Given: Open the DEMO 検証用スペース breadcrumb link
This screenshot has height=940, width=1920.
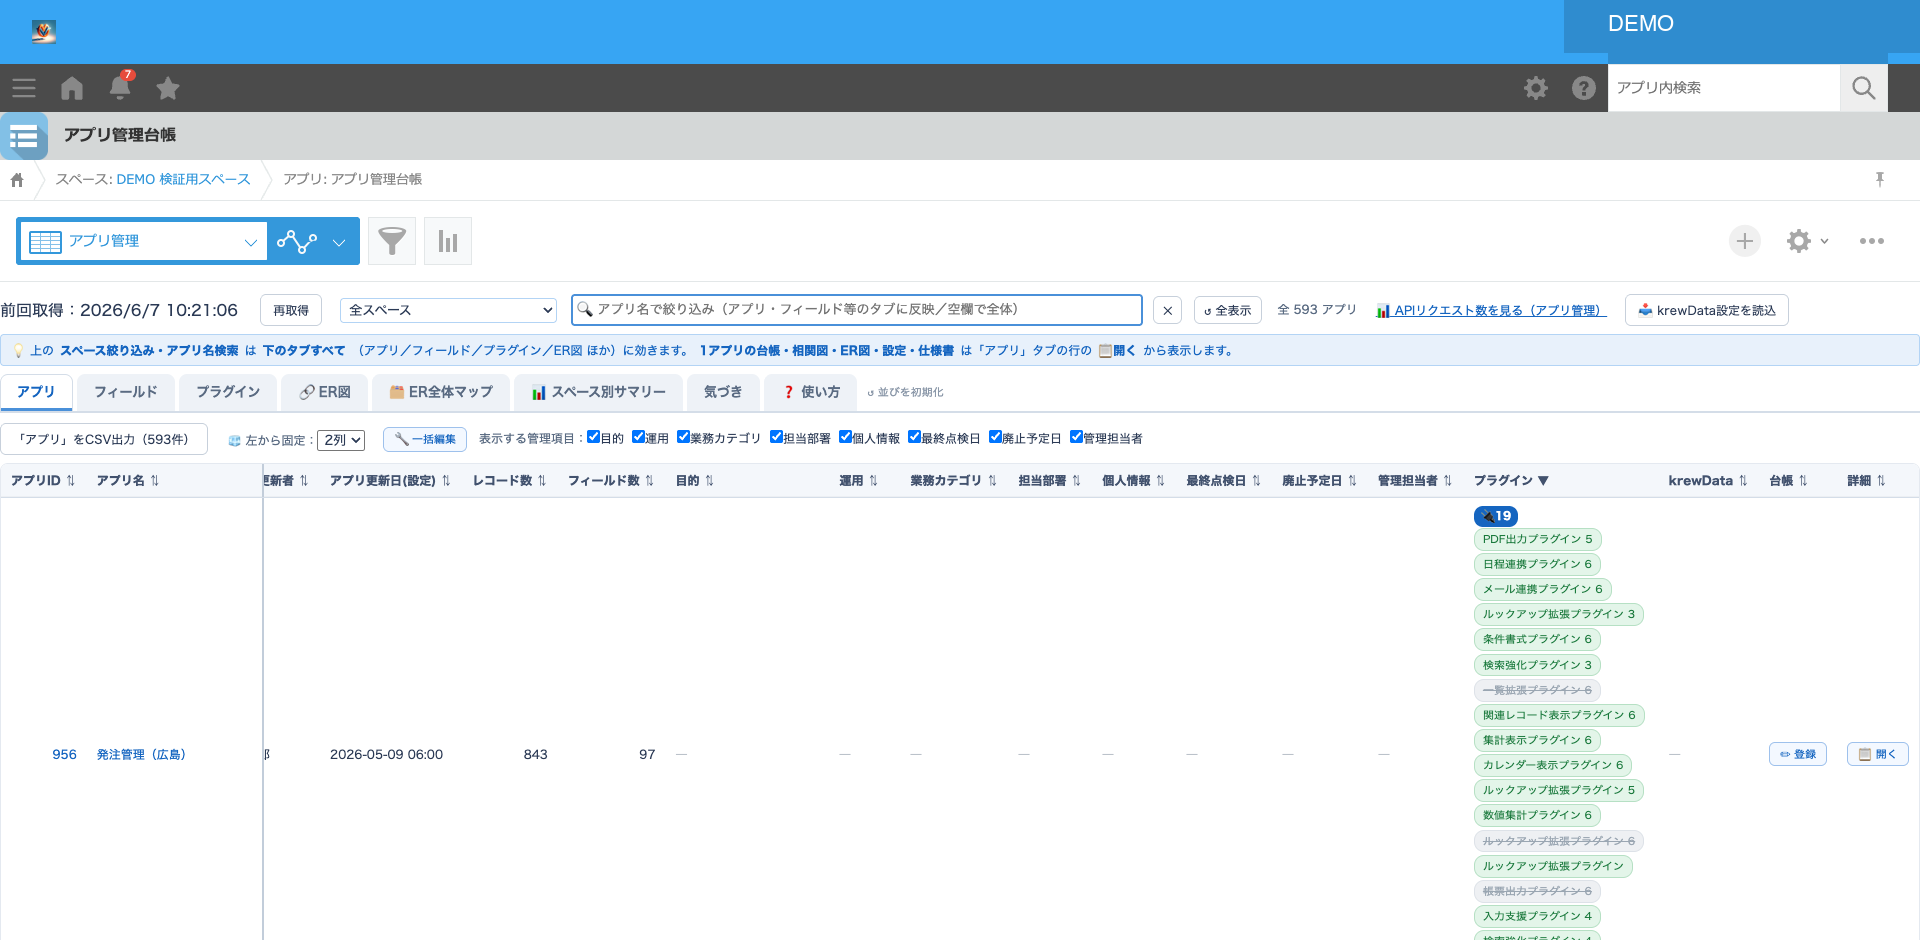Looking at the screenshot, I should 183,179.
